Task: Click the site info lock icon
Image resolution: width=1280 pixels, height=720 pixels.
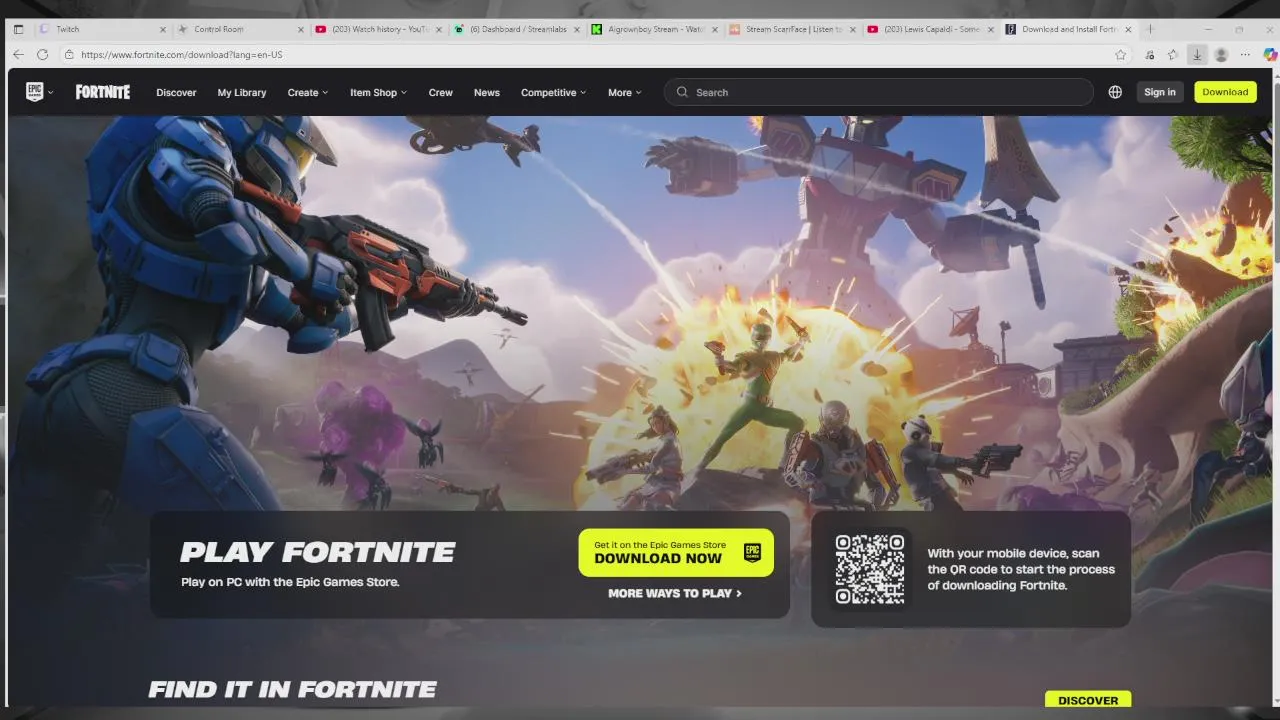Action: click(69, 55)
